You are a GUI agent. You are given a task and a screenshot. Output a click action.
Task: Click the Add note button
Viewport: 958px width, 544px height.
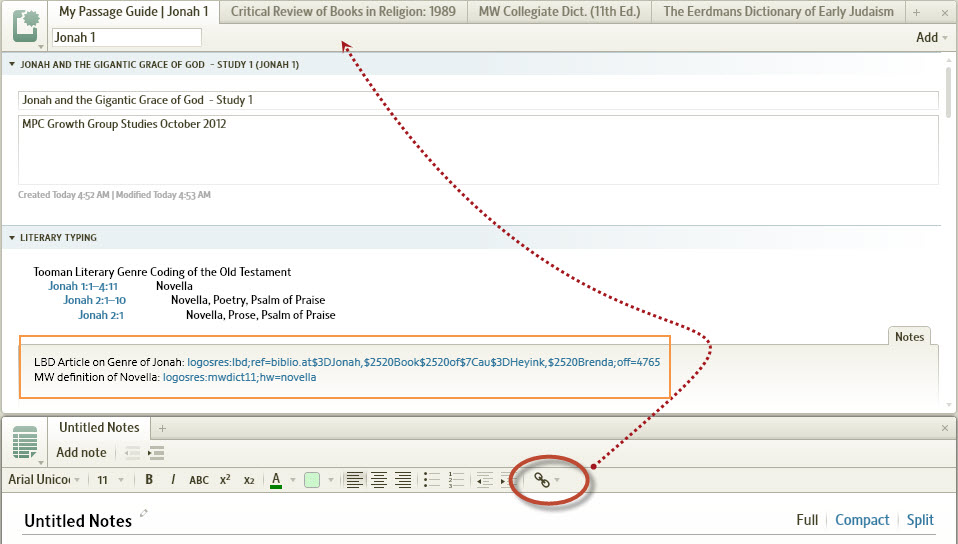[x=81, y=452]
